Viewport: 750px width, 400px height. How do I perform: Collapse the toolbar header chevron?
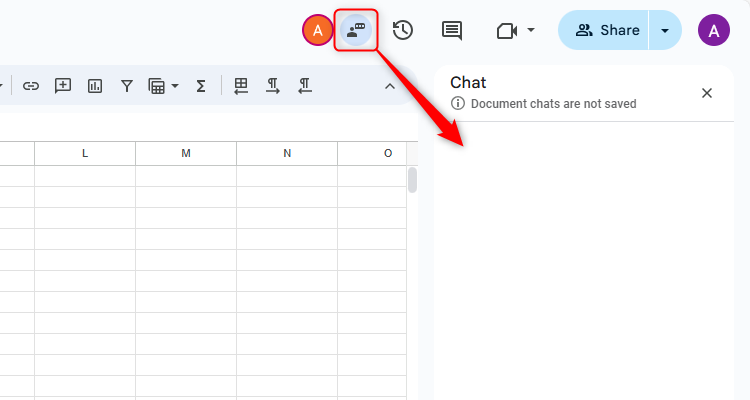coord(390,86)
